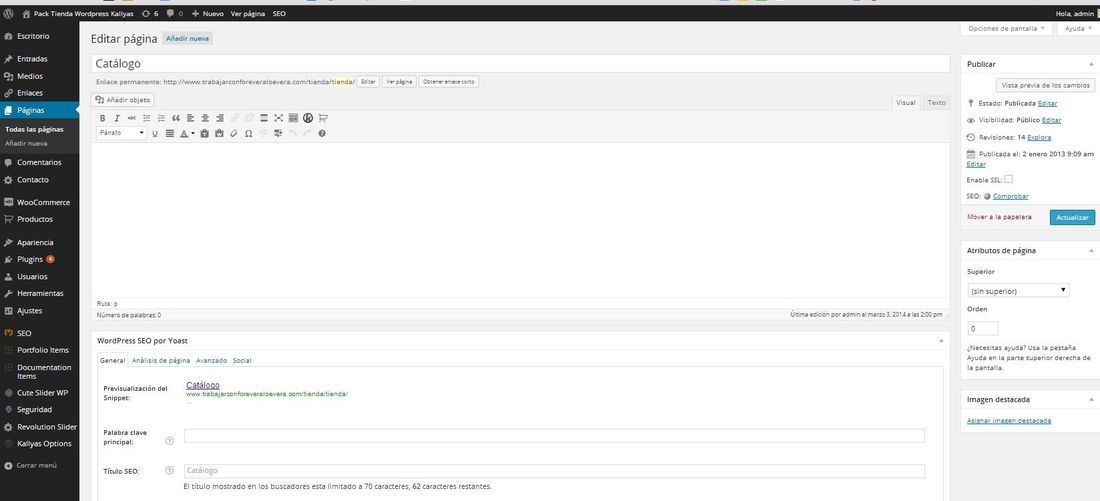The width and height of the screenshot is (1100, 501).
Task: Toggle the kitchen sink toolbar row
Action: (x=293, y=118)
